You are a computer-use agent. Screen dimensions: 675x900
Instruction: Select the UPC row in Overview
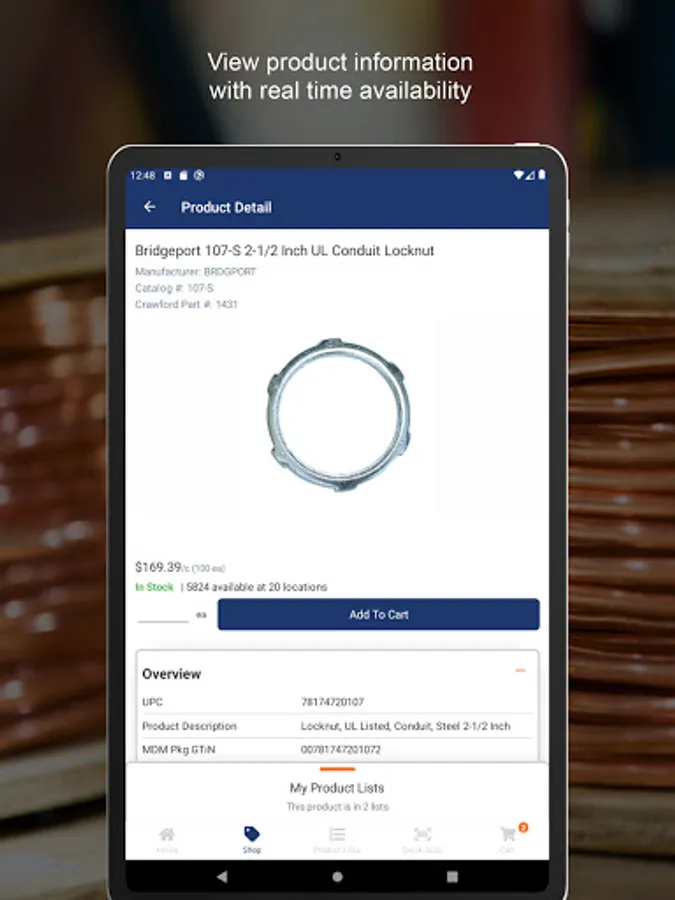[338, 701]
